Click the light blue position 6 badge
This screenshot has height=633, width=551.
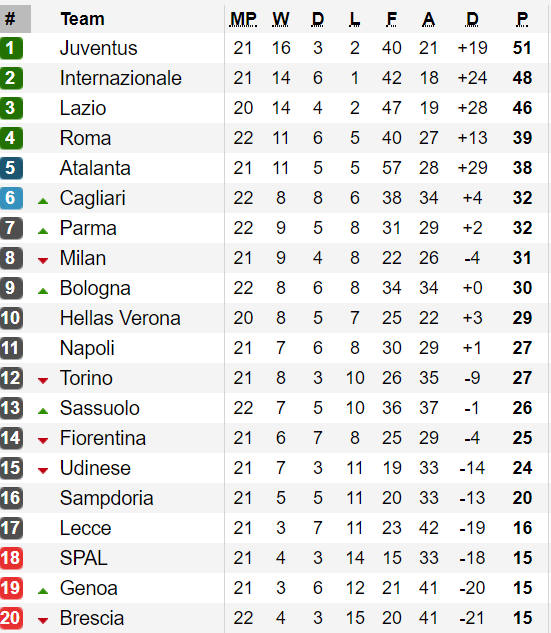click(11, 198)
